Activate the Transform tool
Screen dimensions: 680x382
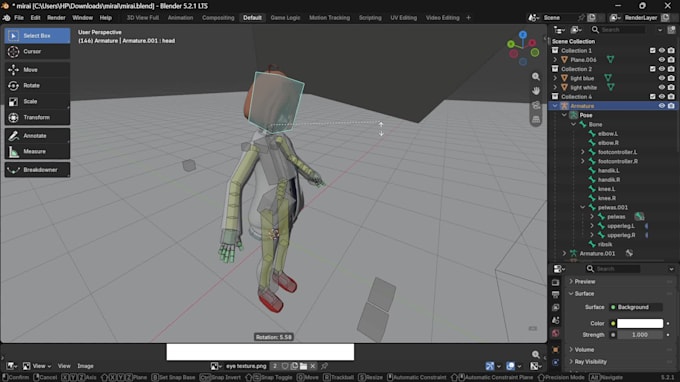point(37,117)
